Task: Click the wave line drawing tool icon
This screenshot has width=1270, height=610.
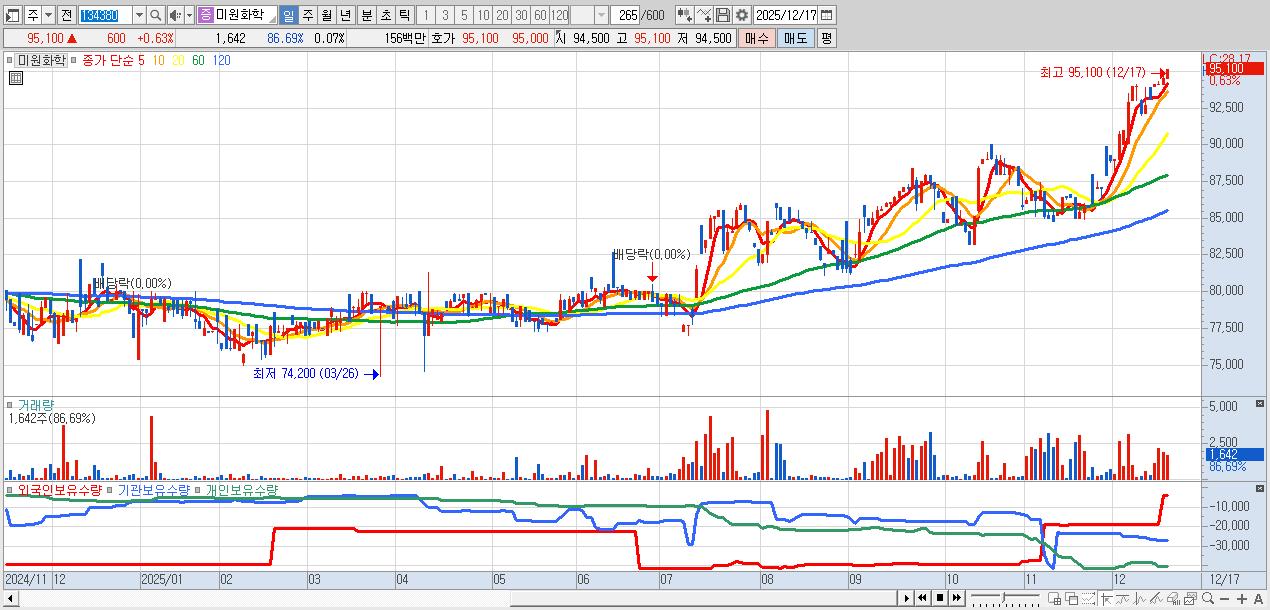Action: point(1122,598)
